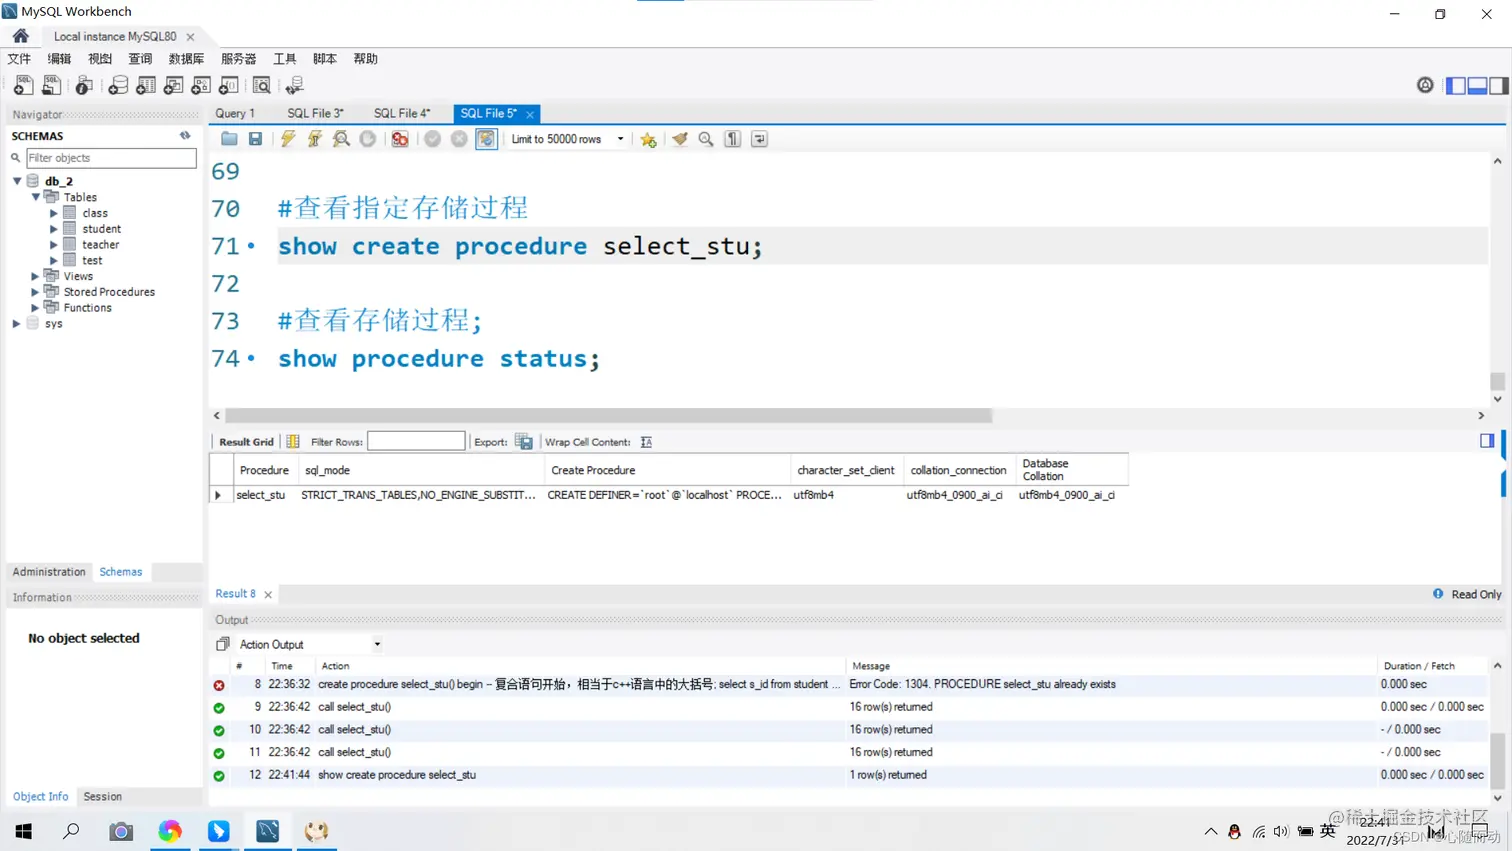Open a script file in this editor

pos(229,139)
